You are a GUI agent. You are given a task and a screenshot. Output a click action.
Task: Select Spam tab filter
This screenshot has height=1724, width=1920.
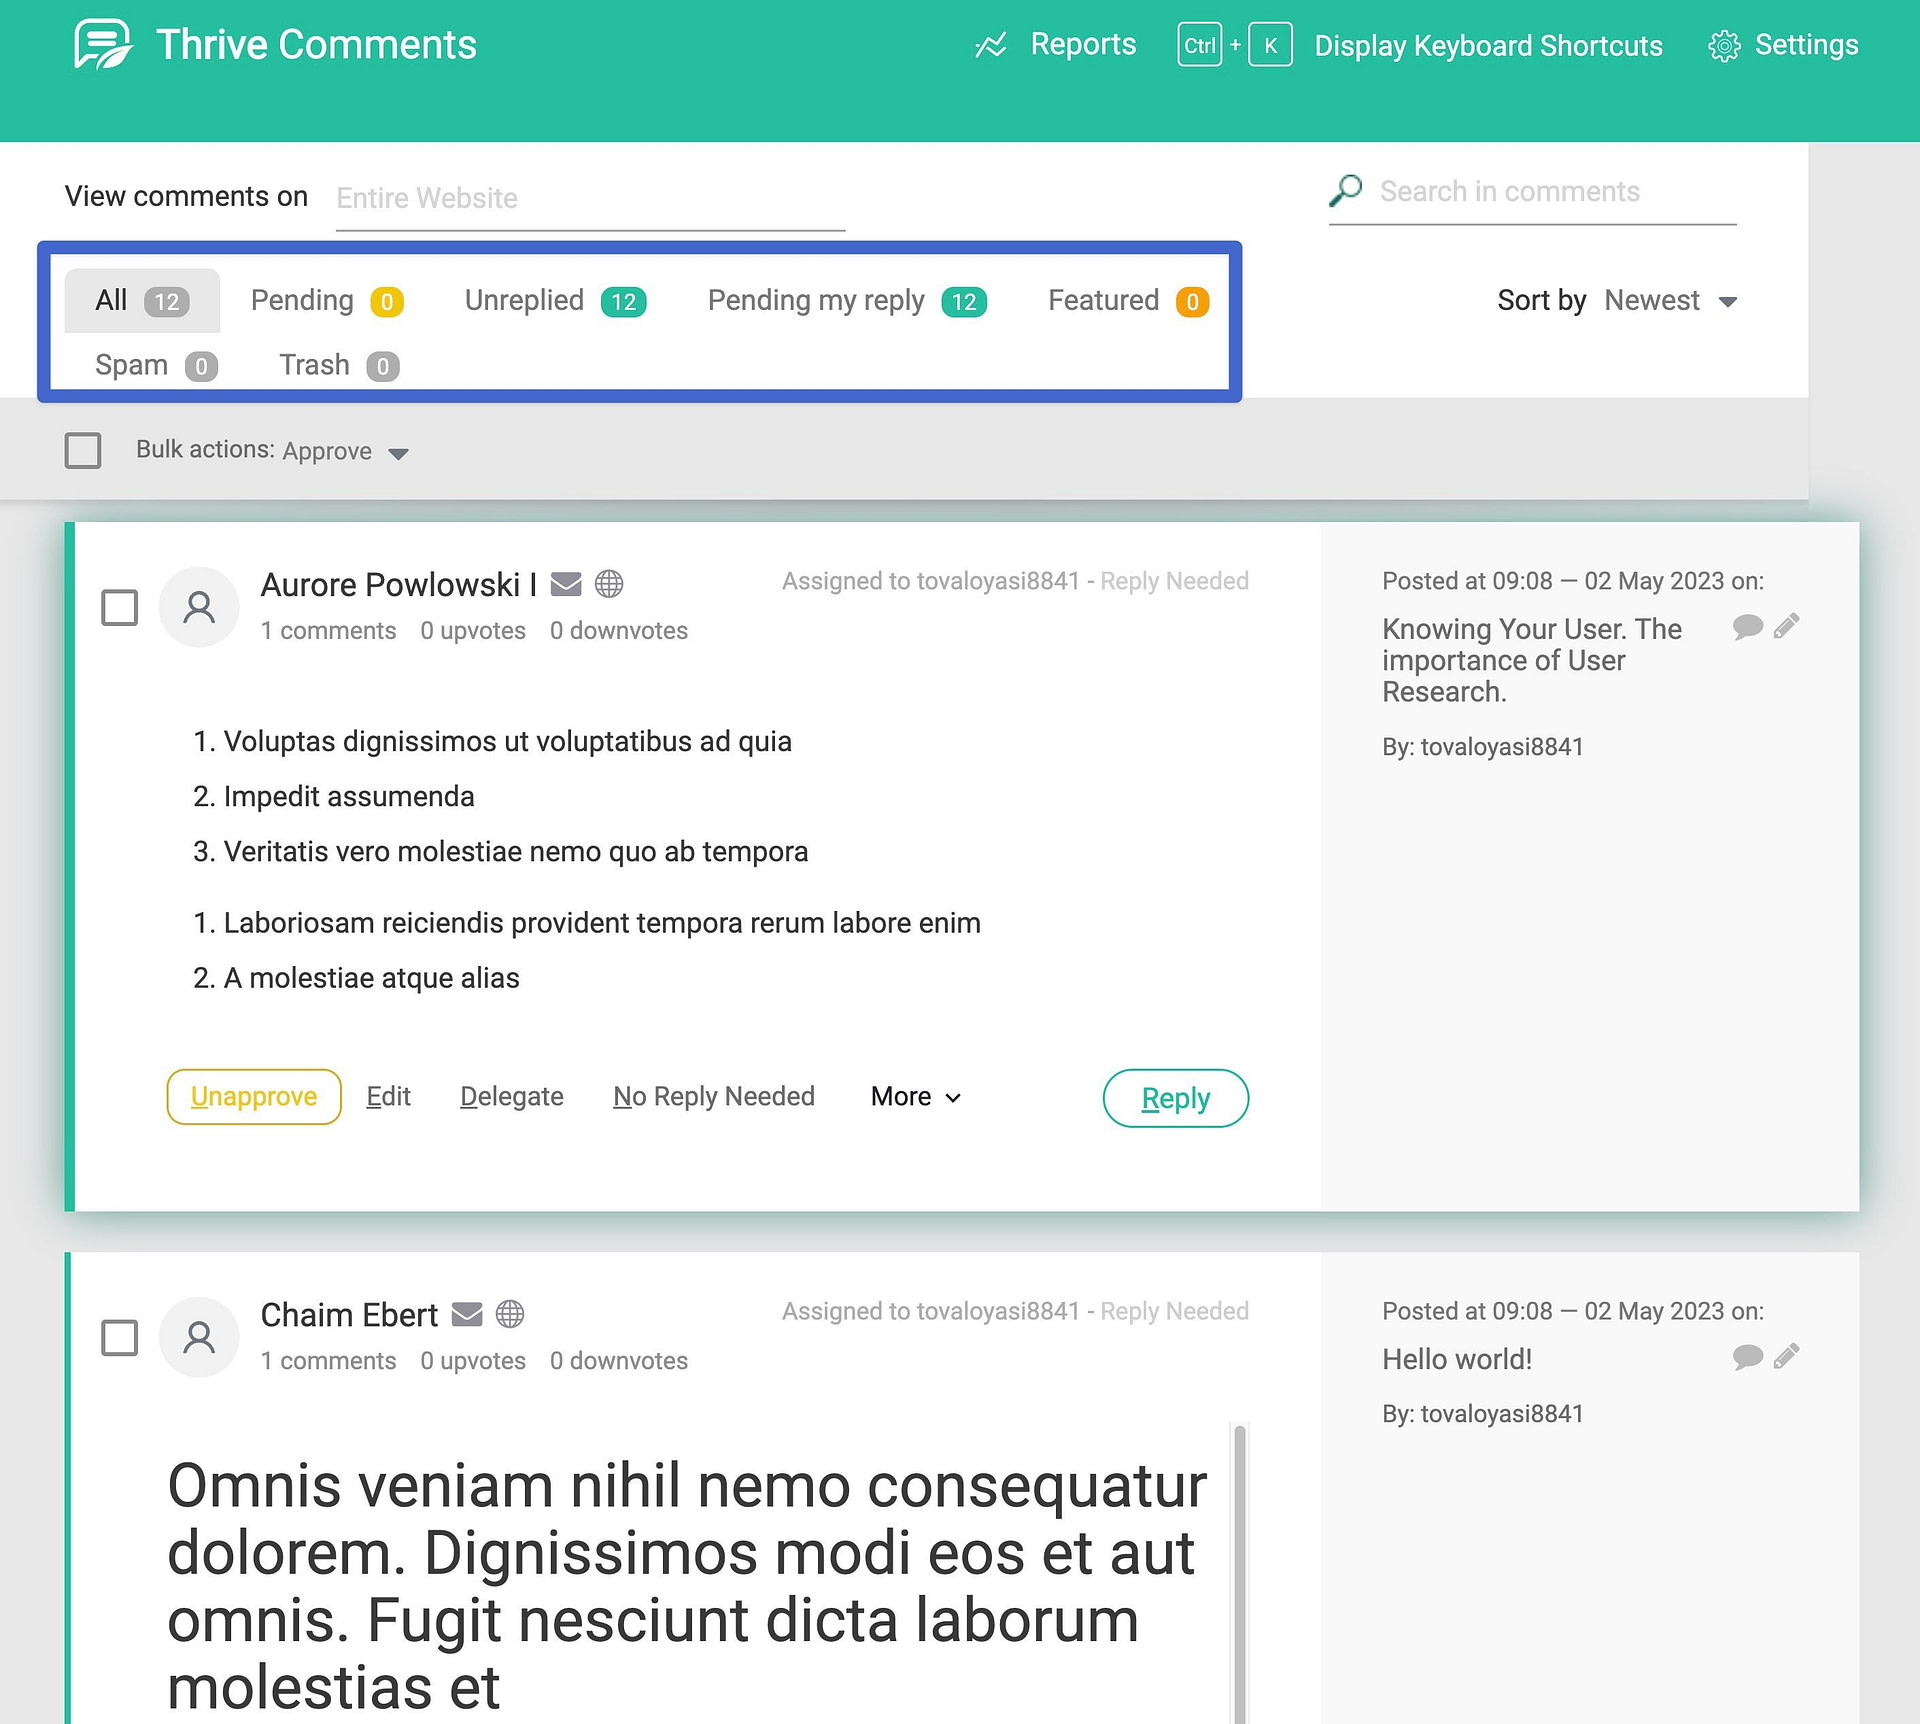[153, 364]
